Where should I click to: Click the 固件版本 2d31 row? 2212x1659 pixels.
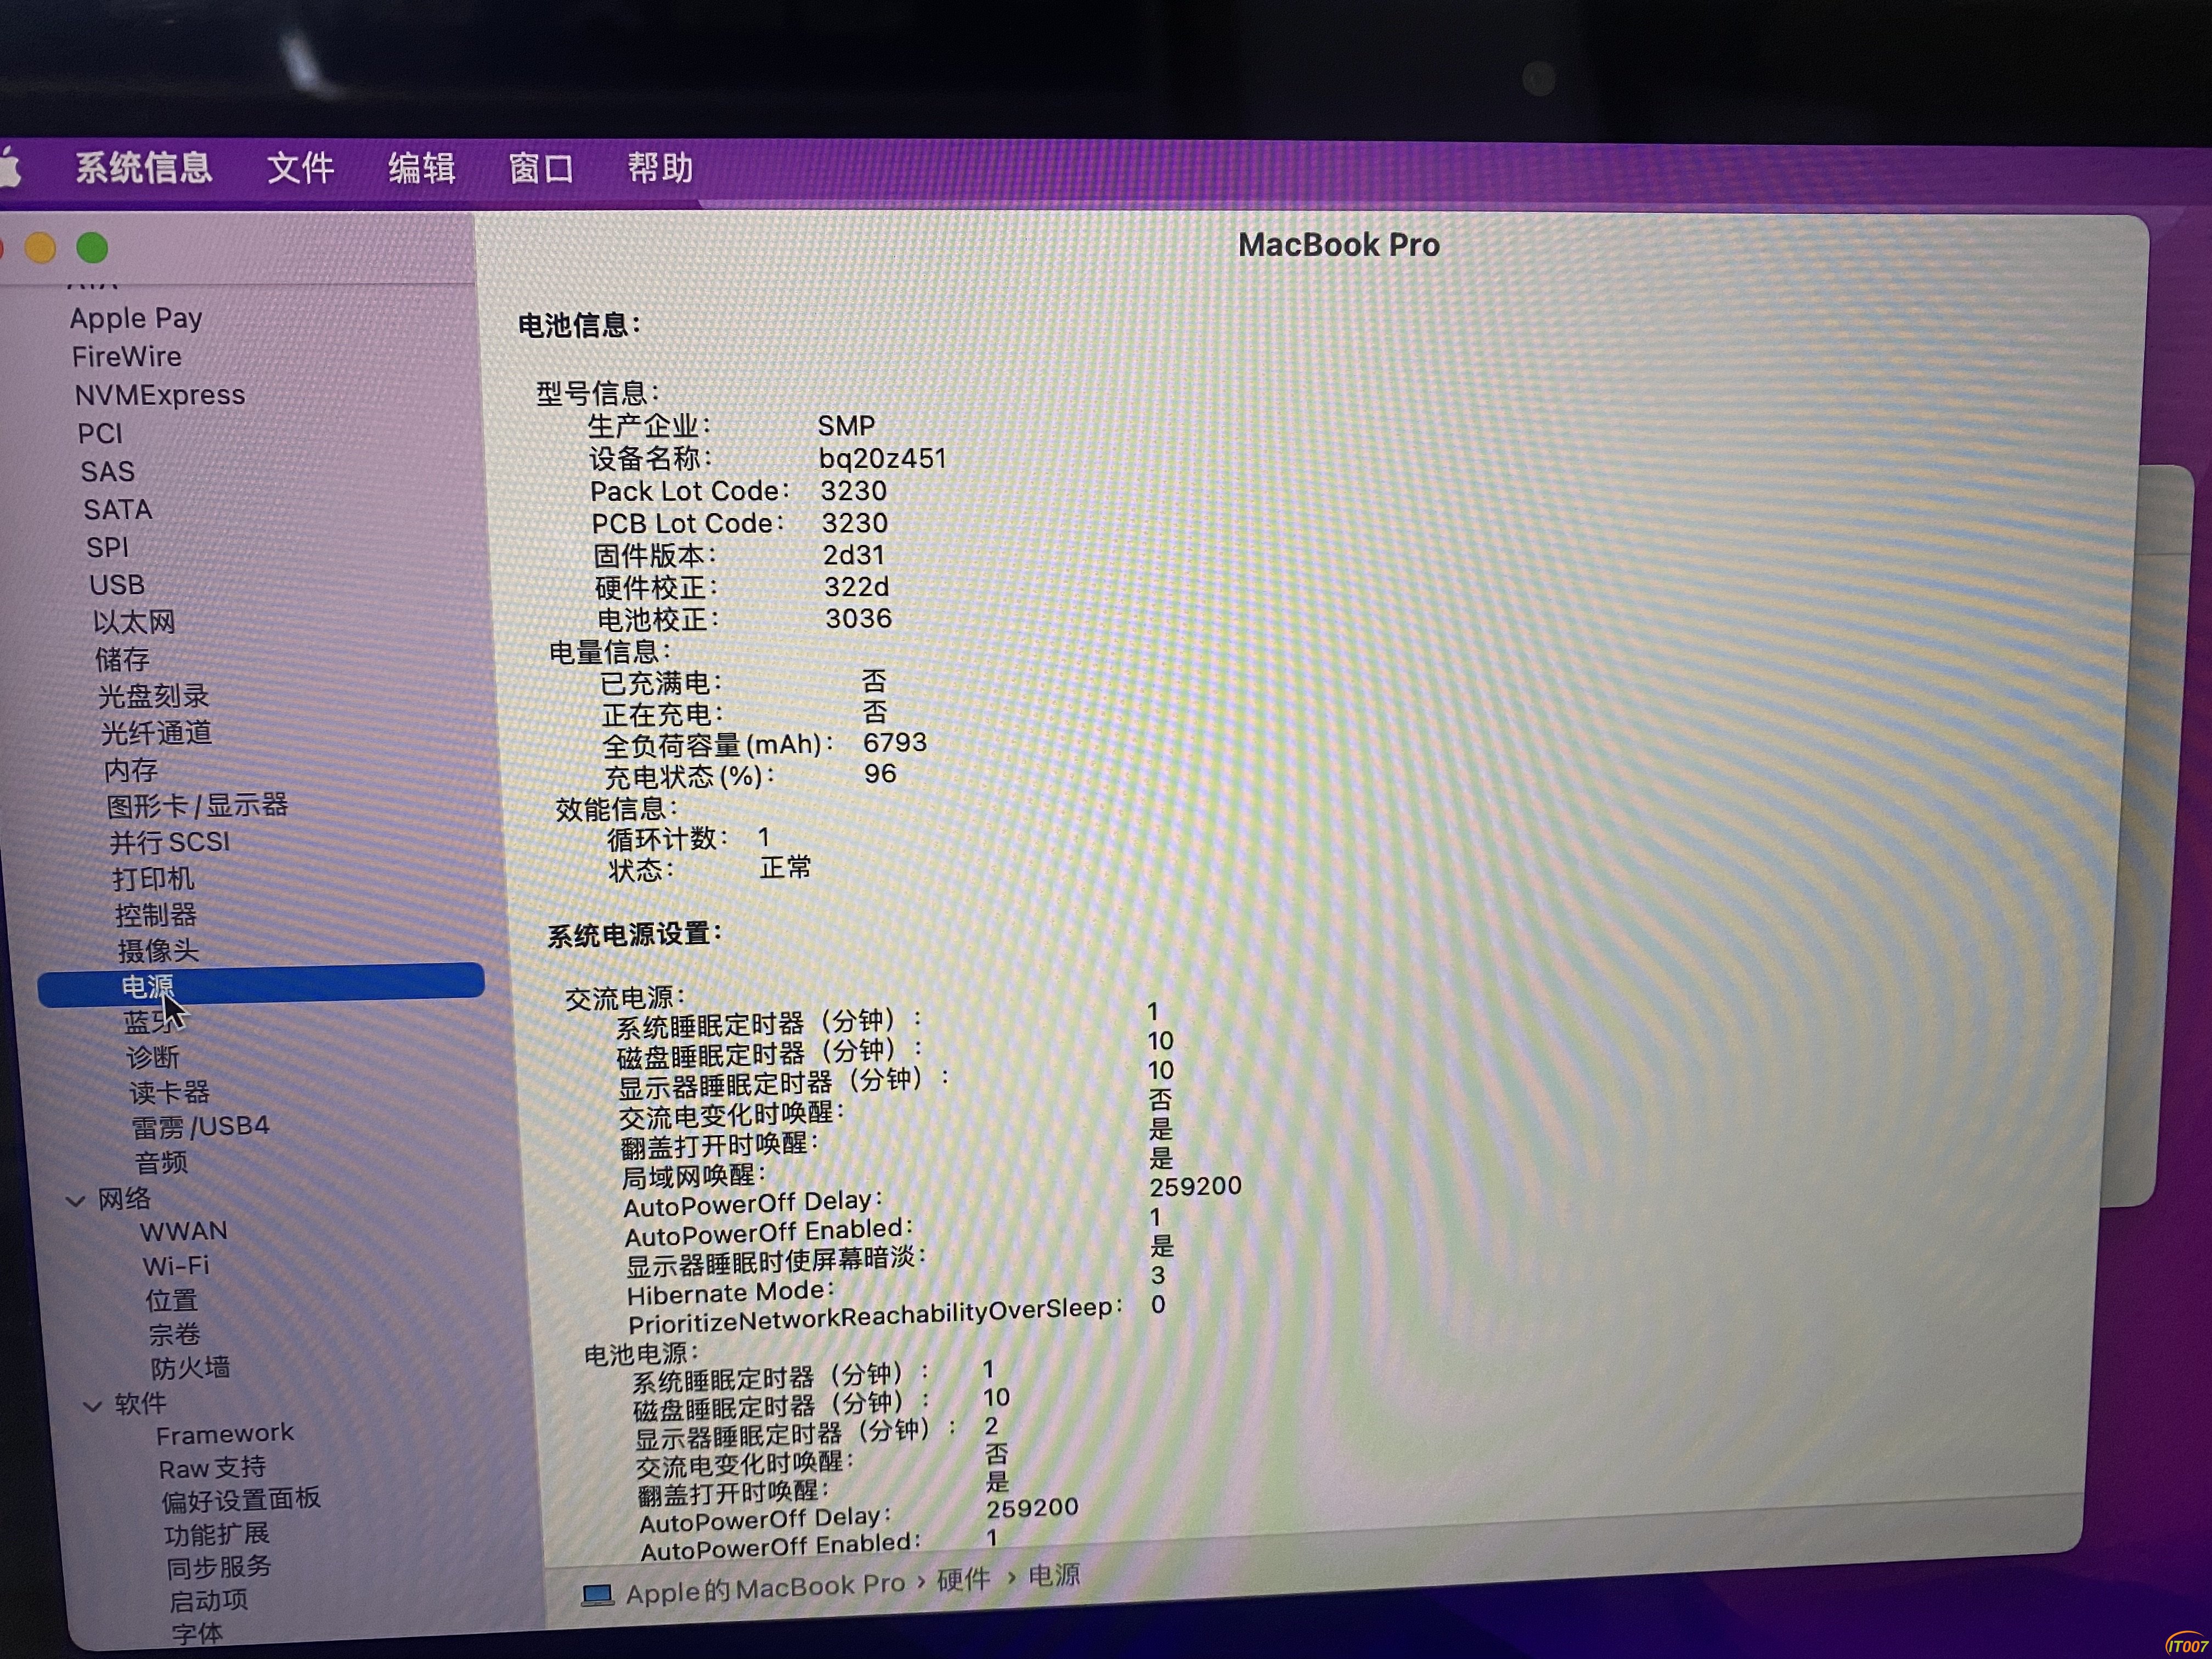[739, 555]
